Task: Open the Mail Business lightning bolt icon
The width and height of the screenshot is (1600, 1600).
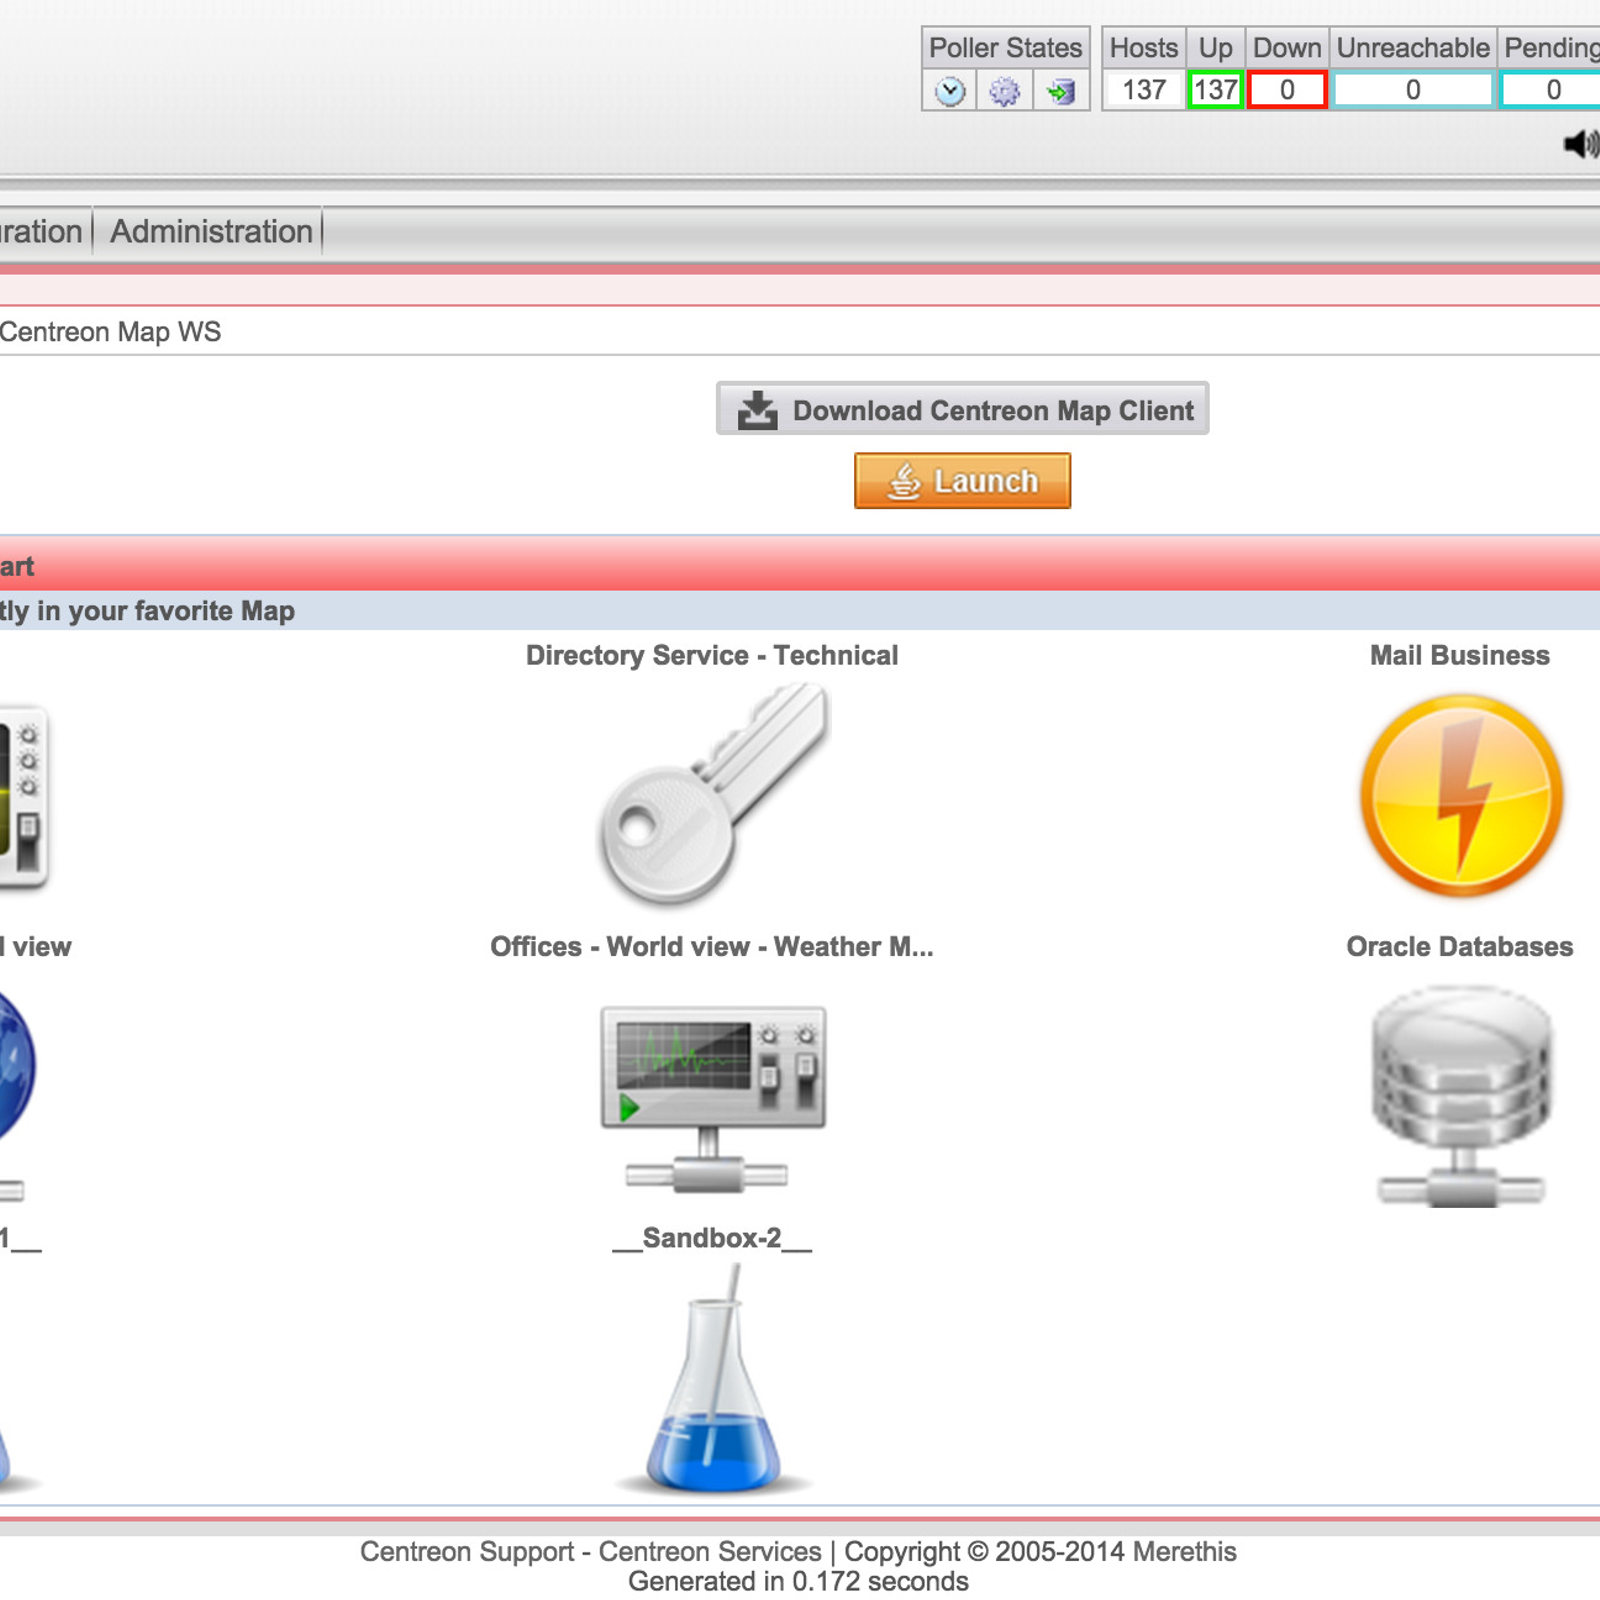Action: (x=1461, y=795)
